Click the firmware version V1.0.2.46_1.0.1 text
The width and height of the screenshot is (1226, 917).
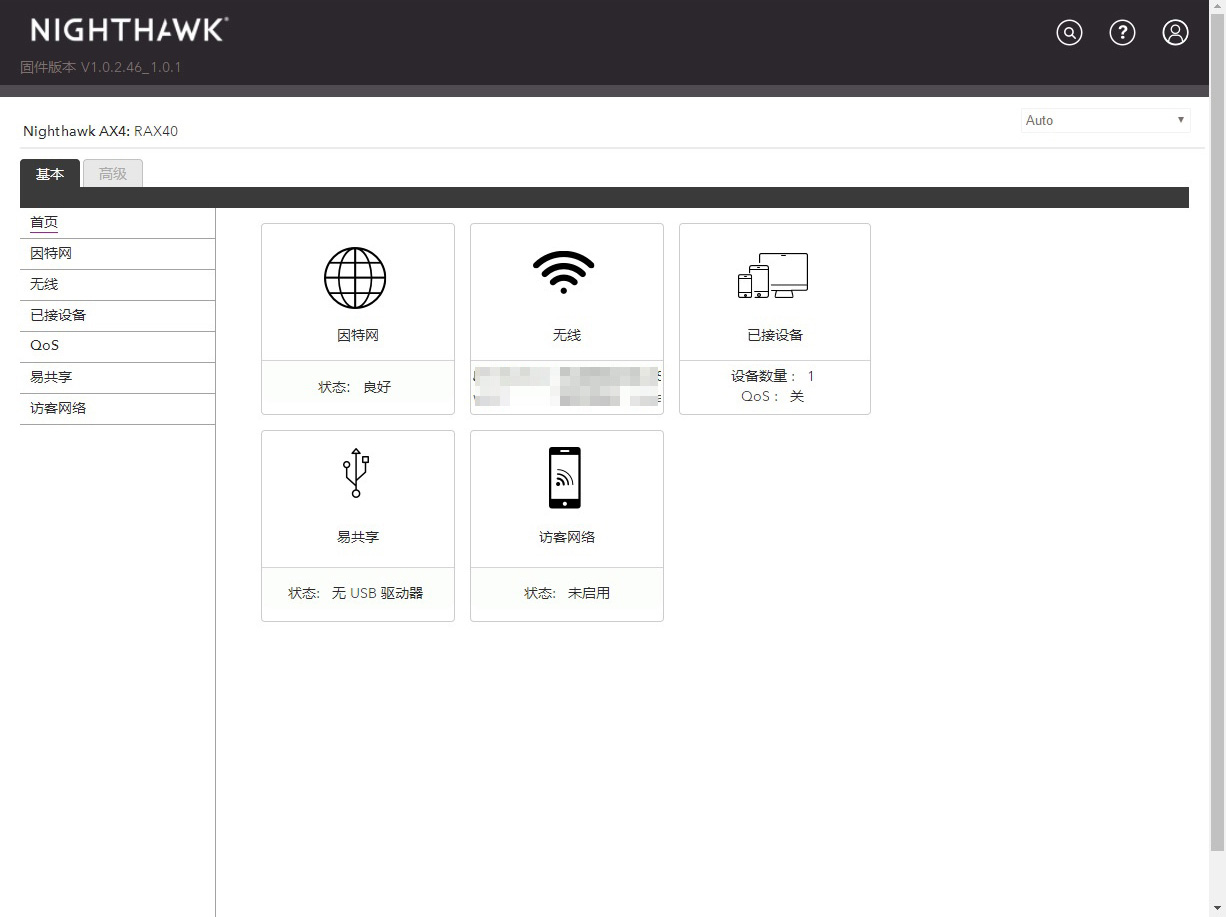[101, 68]
